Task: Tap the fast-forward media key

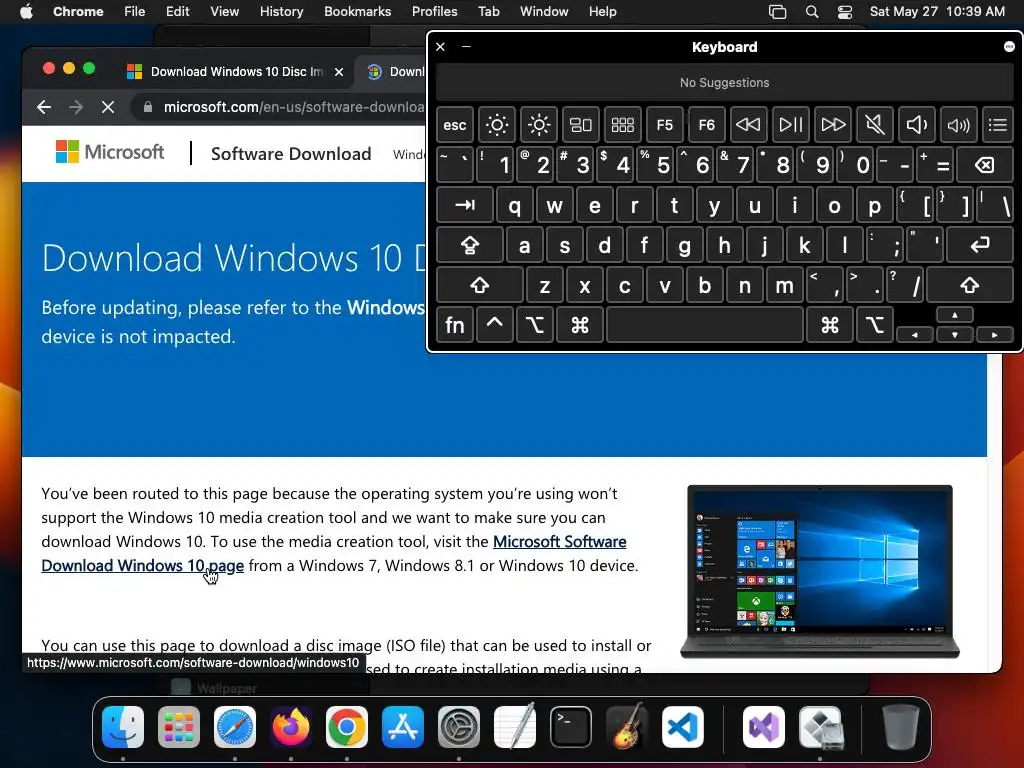Action: point(833,125)
